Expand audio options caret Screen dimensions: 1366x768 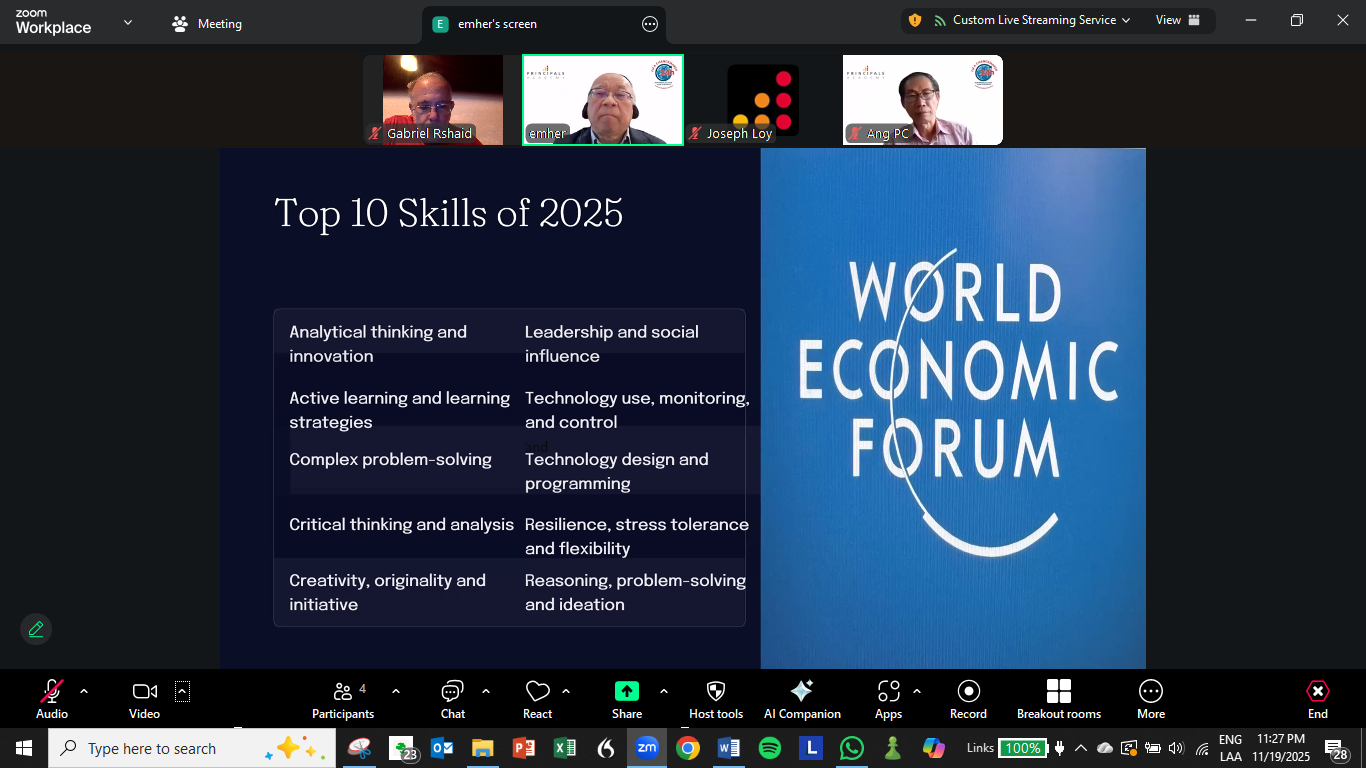(84, 691)
